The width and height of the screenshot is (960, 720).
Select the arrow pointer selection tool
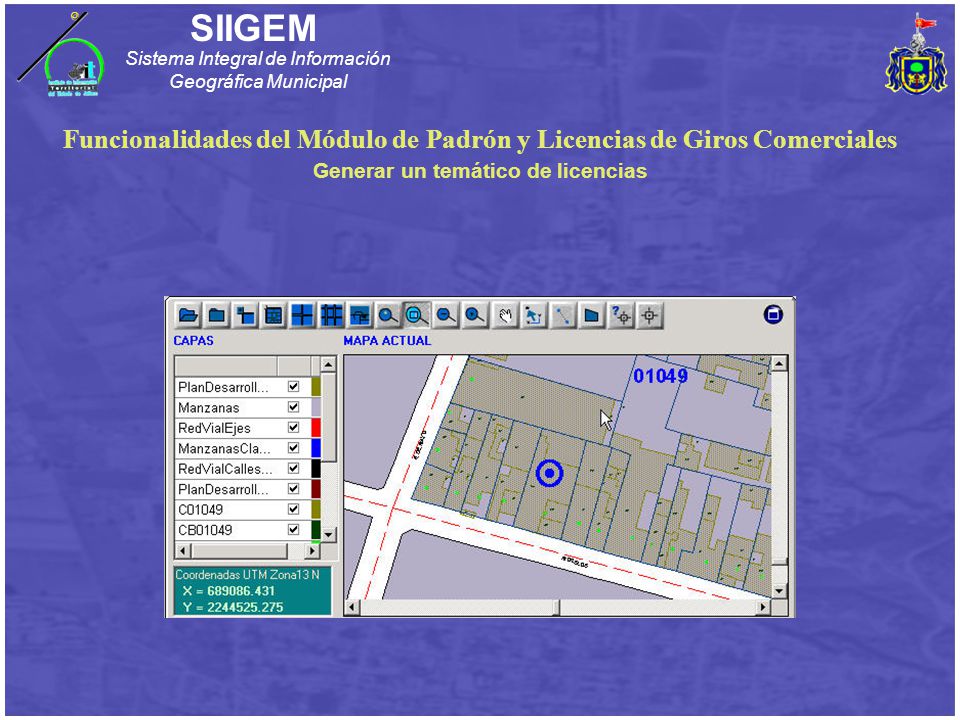534,316
